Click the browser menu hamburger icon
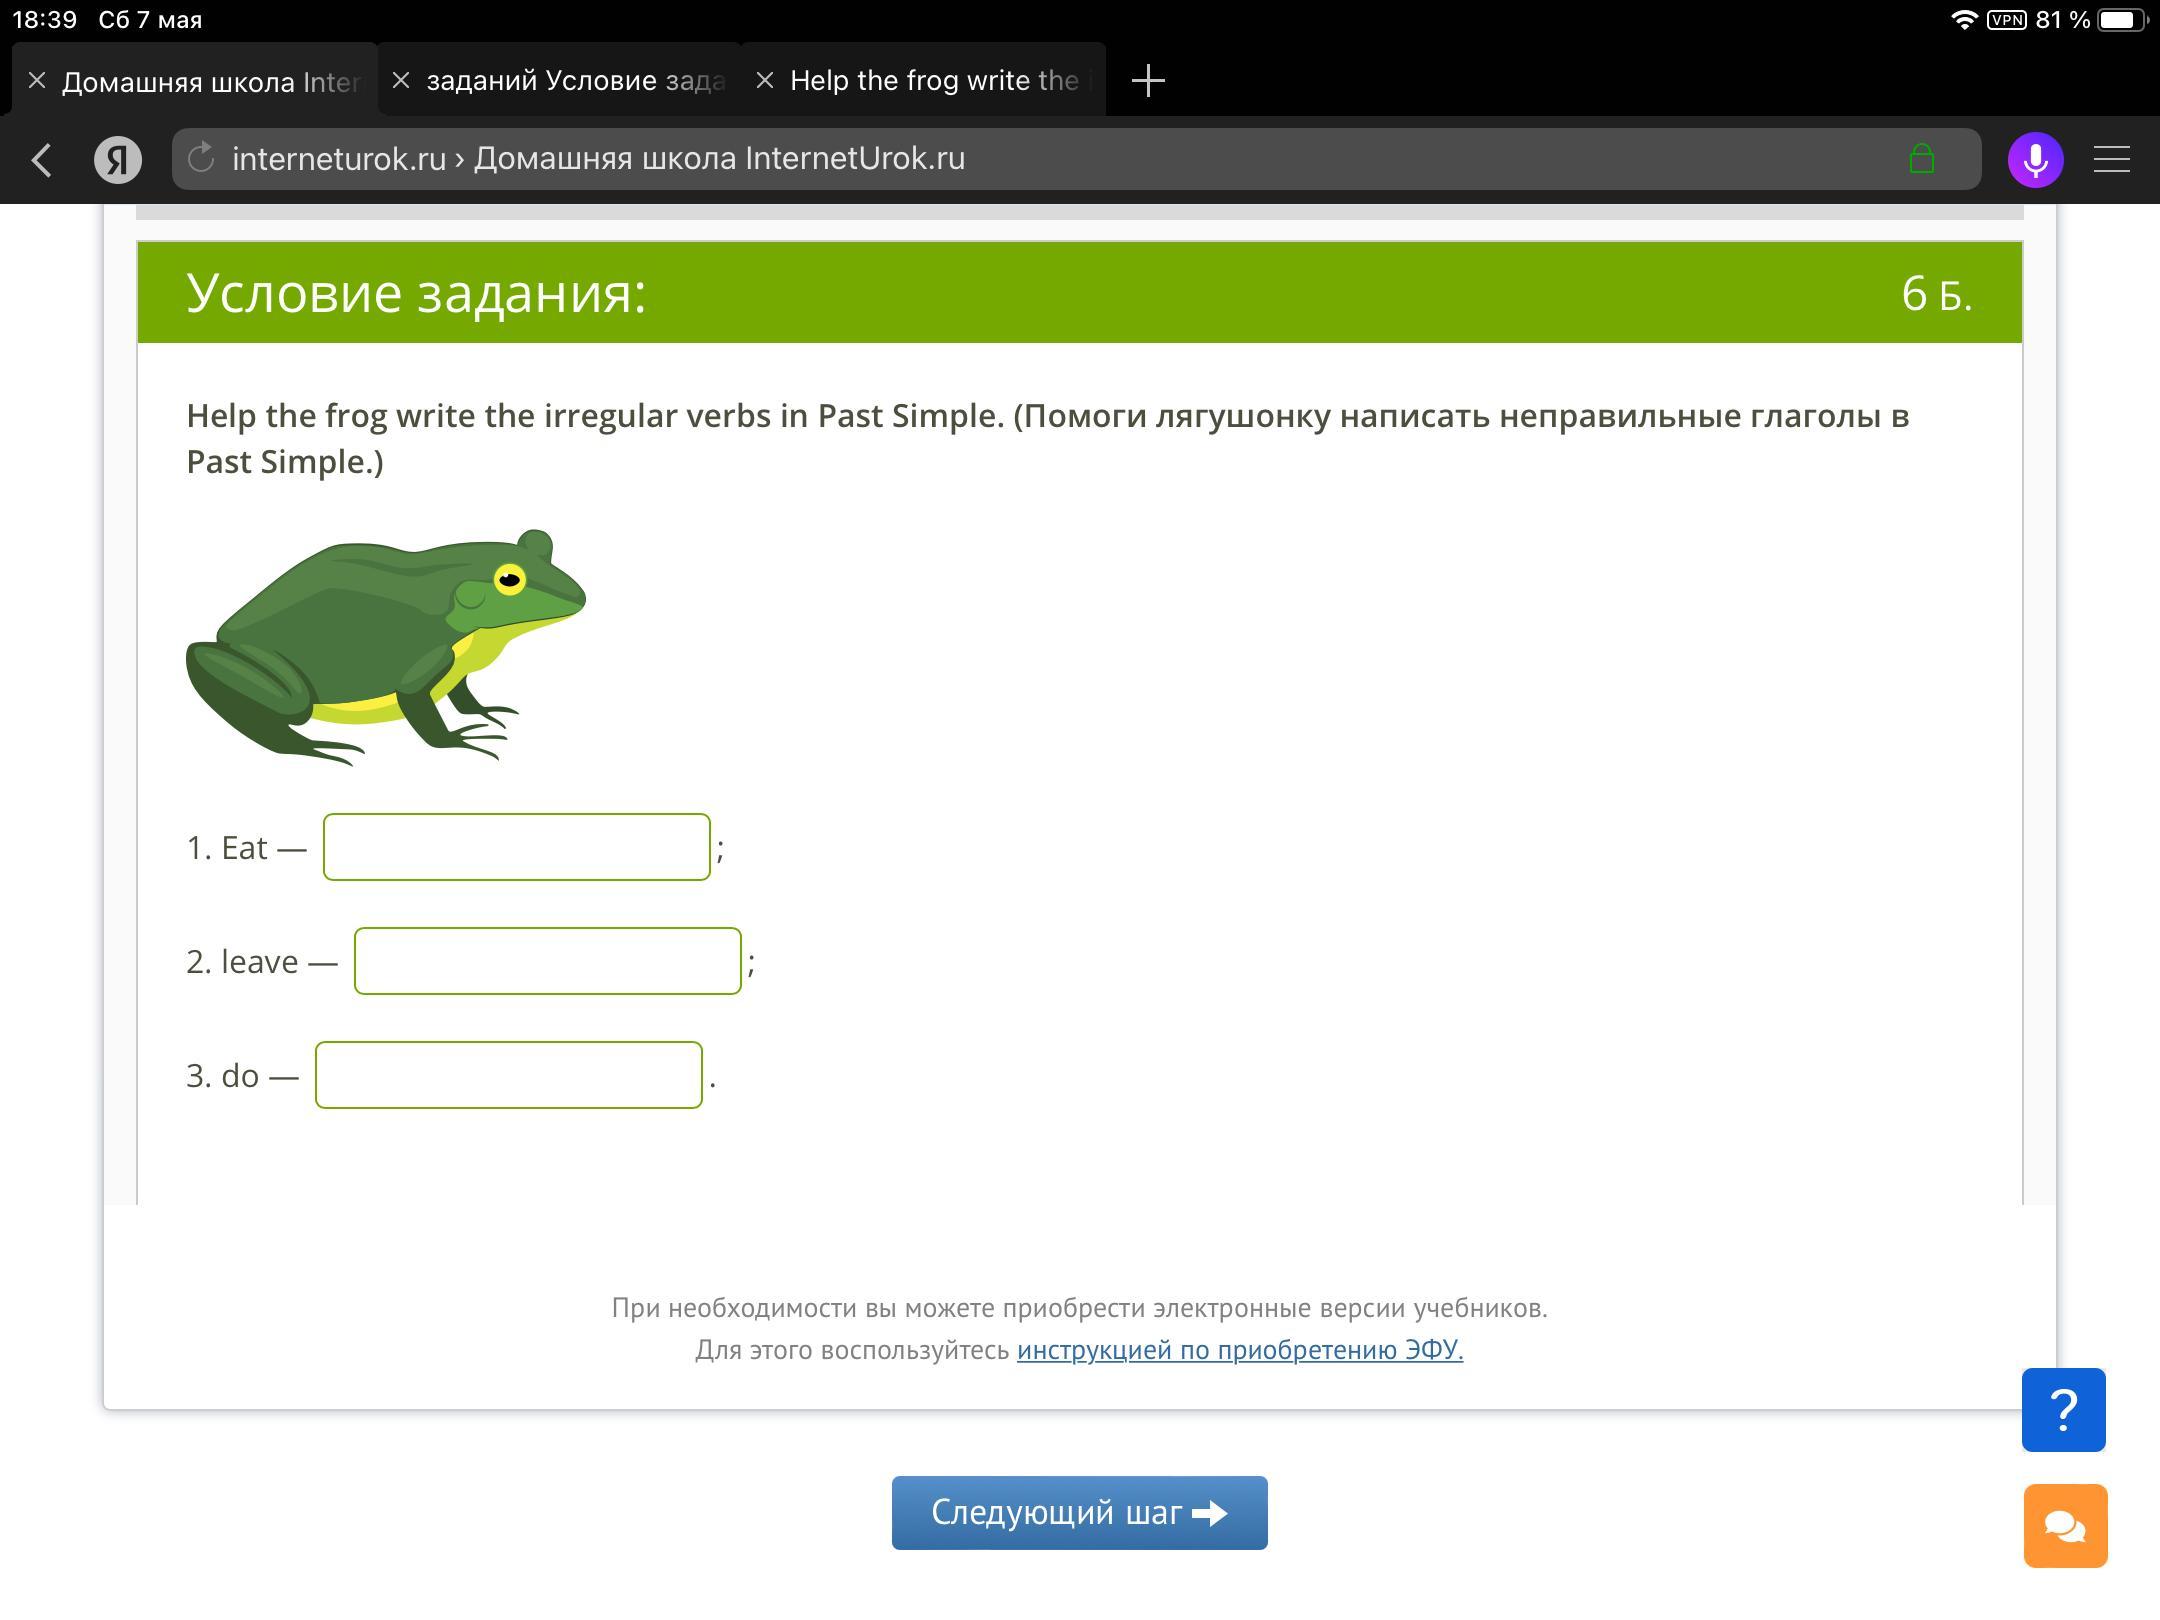 point(2116,158)
